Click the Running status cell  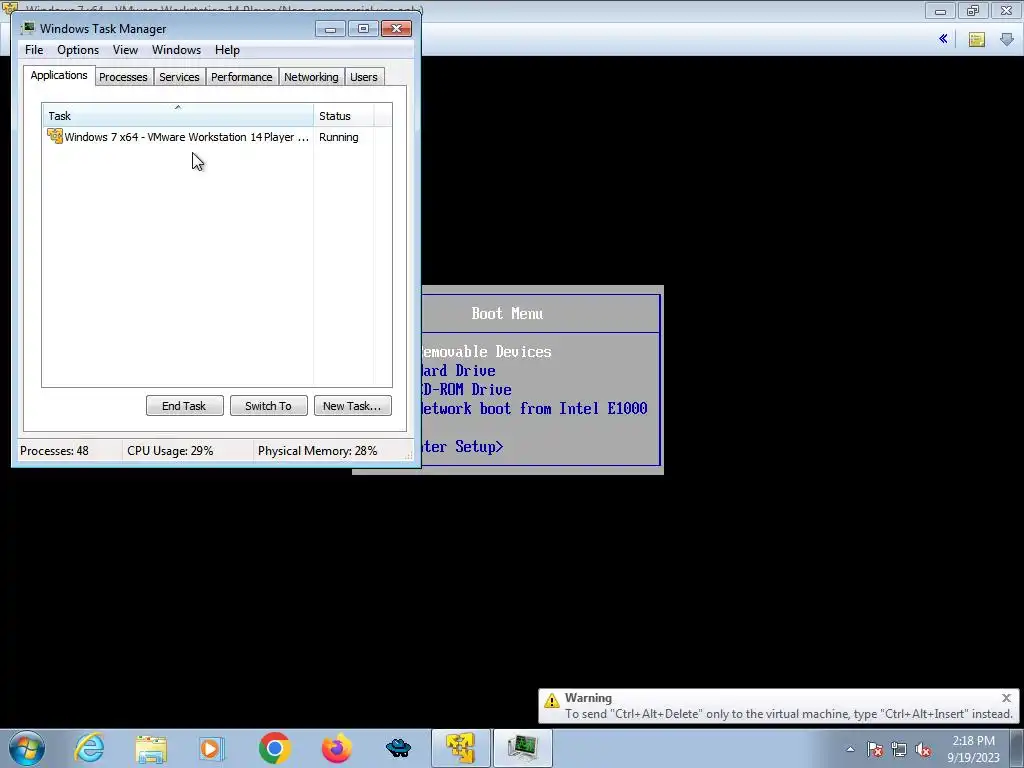[338, 137]
